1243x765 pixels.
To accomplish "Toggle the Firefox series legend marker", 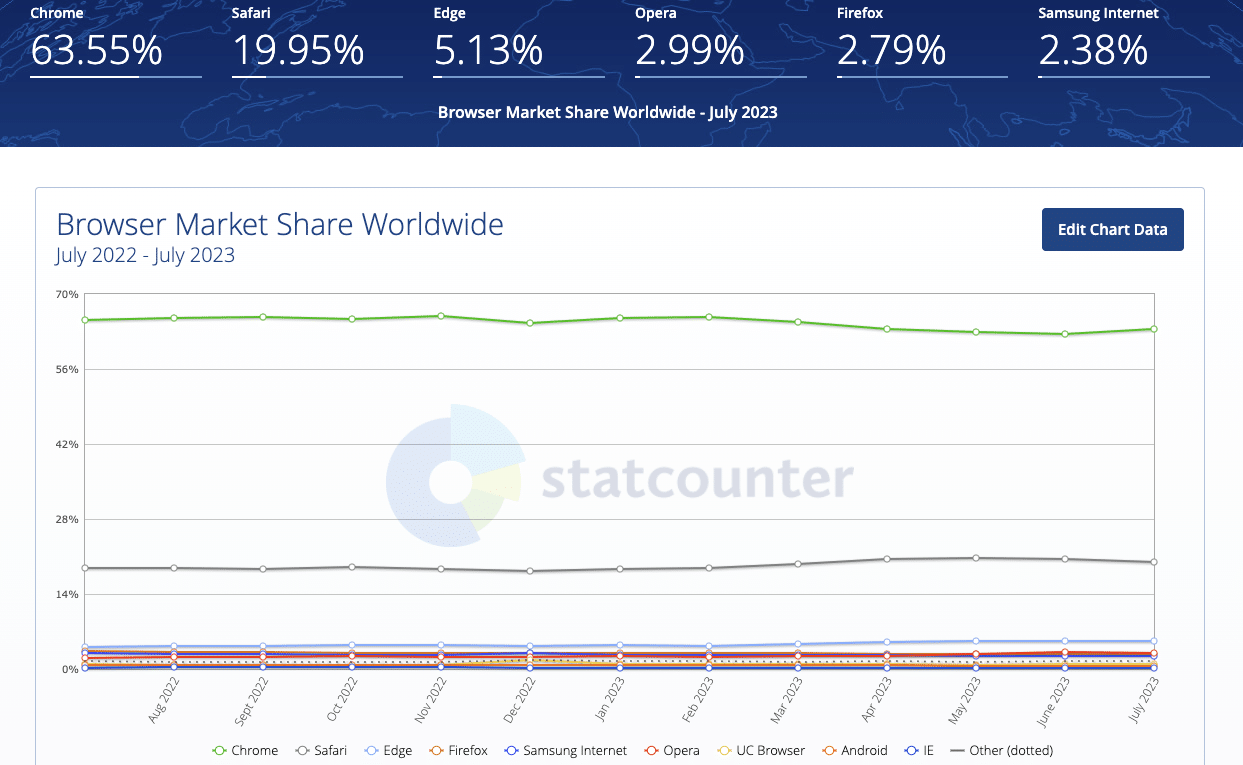I will coord(436,750).
